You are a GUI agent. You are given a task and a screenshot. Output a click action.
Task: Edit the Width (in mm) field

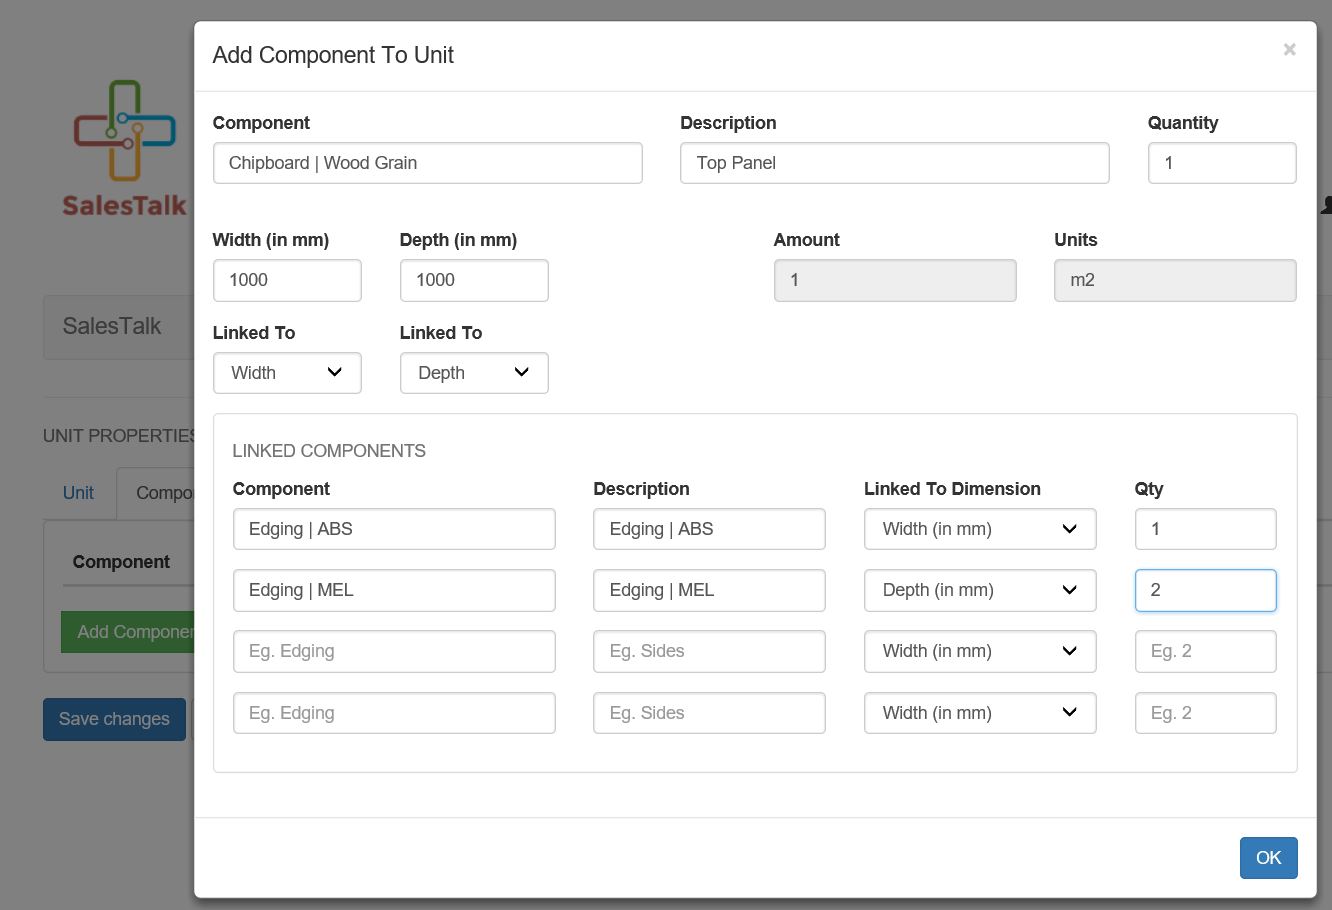pyautogui.click(x=287, y=280)
